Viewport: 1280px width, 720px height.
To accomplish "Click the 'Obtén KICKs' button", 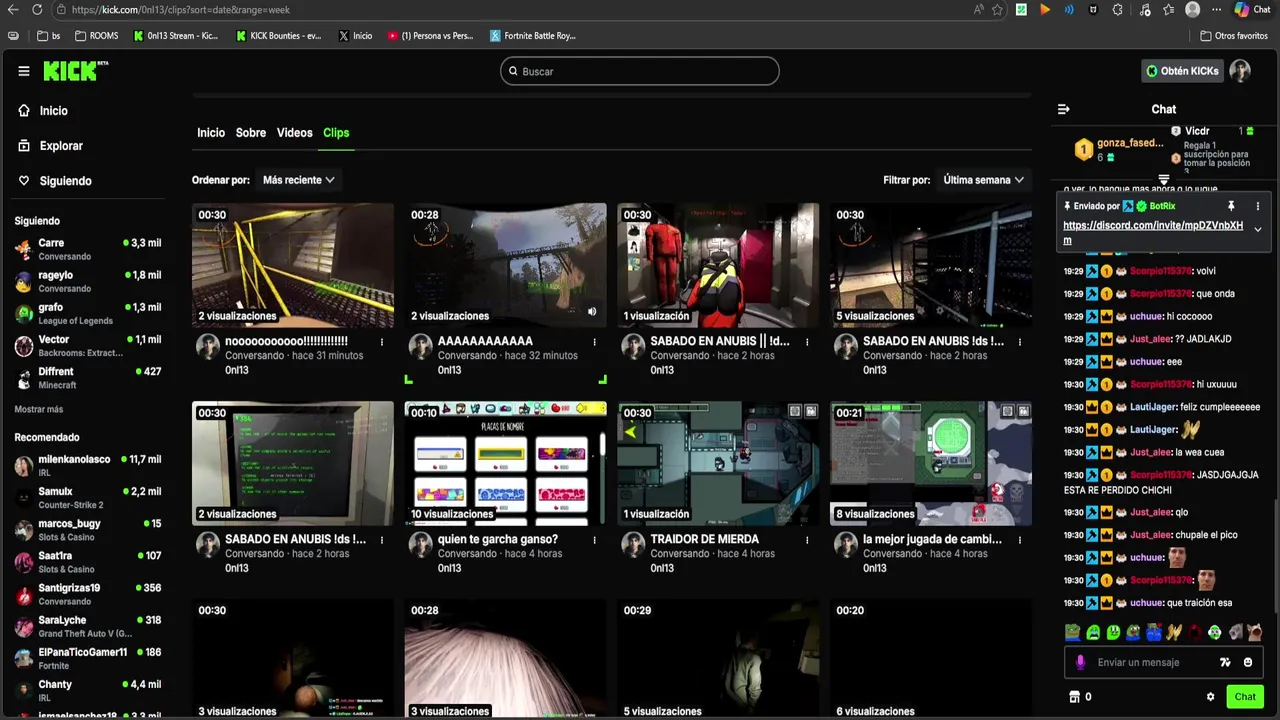I will click(x=1183, y=71).
